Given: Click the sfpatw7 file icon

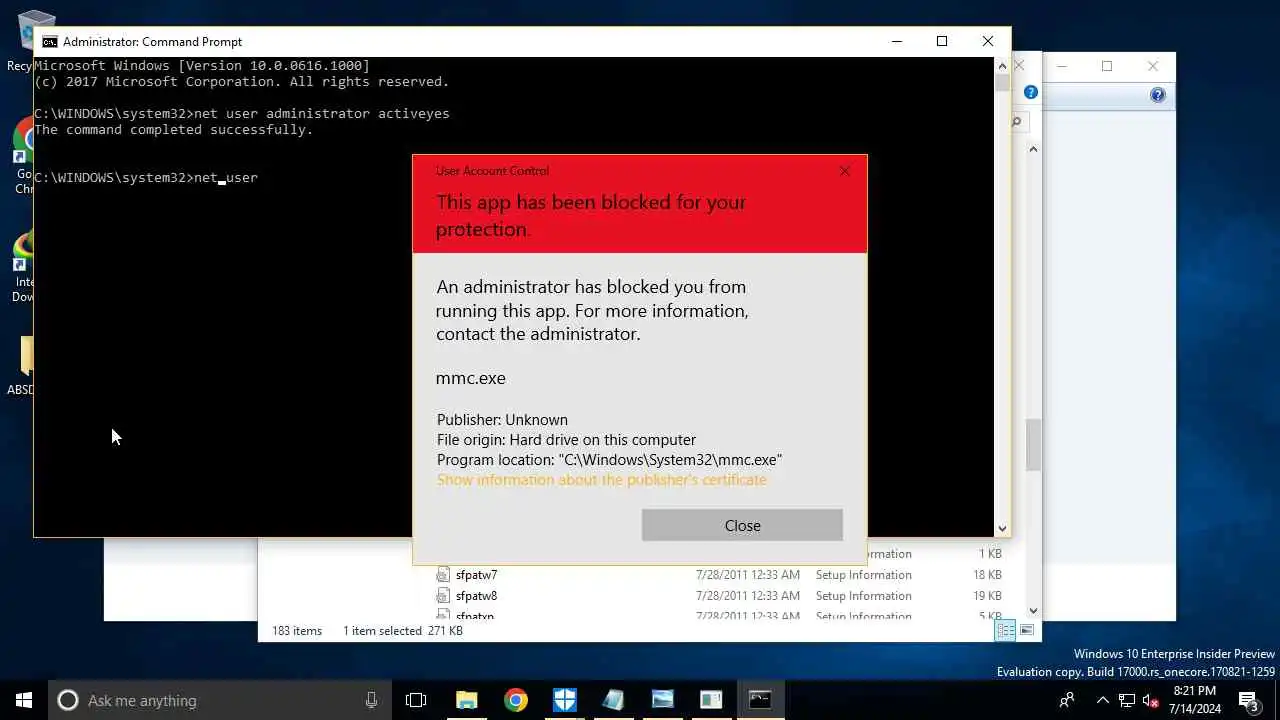Looking at the screenshot, I should pyautogui.click(x=444, y=575).
